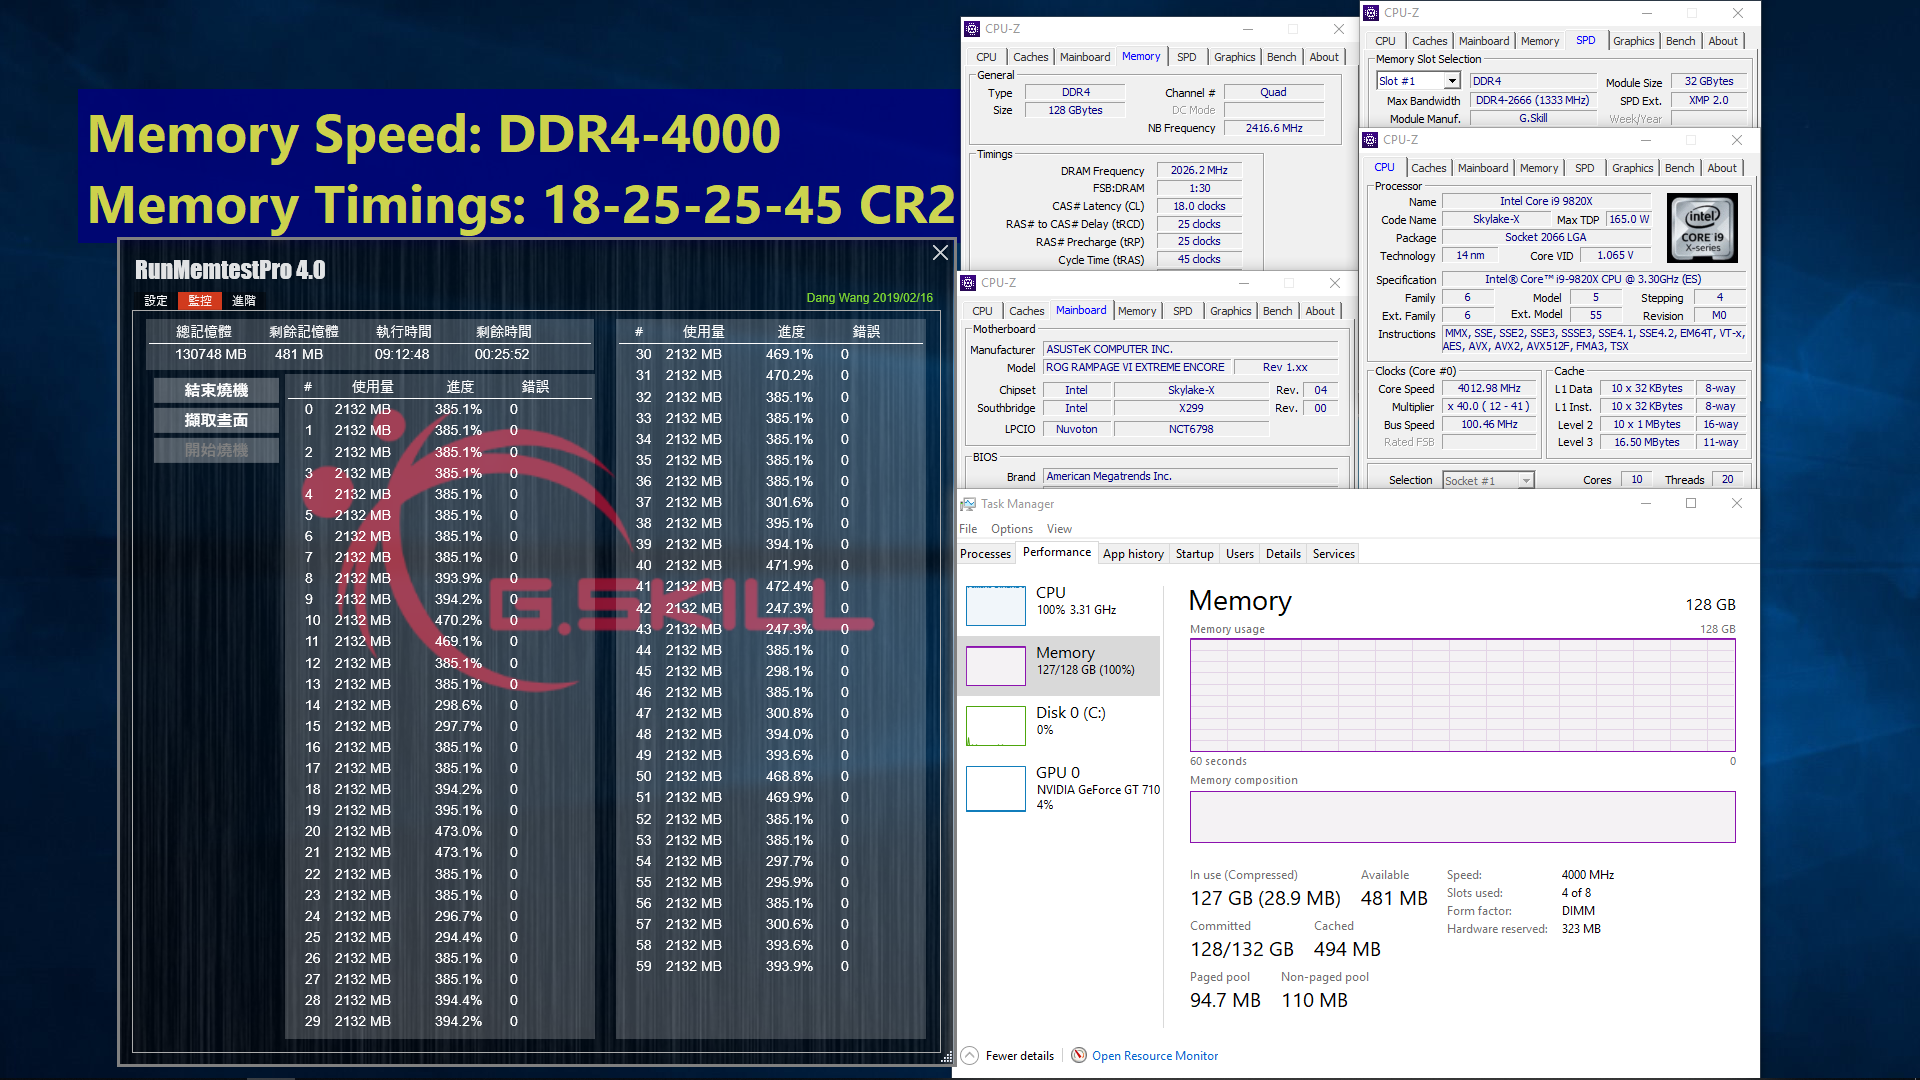Open the View menu in Task Manager
The image size is (1920, 1080).
(1059, 528)
